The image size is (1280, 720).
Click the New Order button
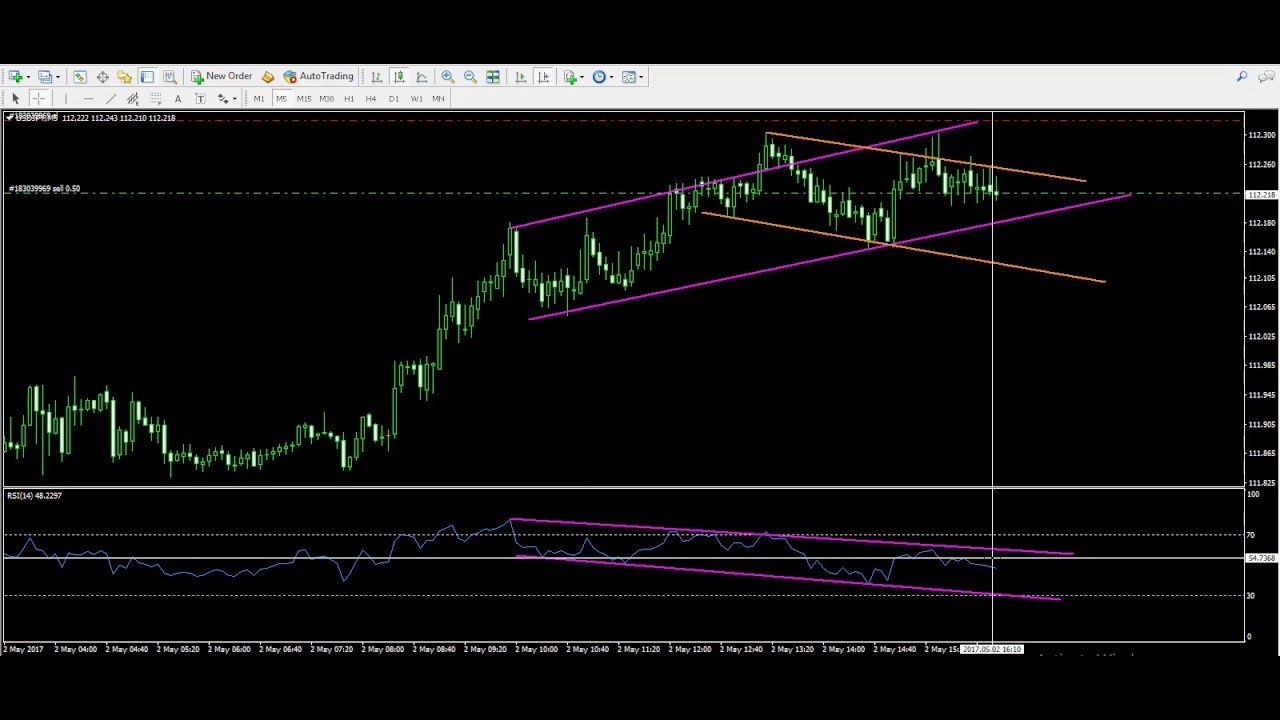pyautogui.click(x=222, y=77)
